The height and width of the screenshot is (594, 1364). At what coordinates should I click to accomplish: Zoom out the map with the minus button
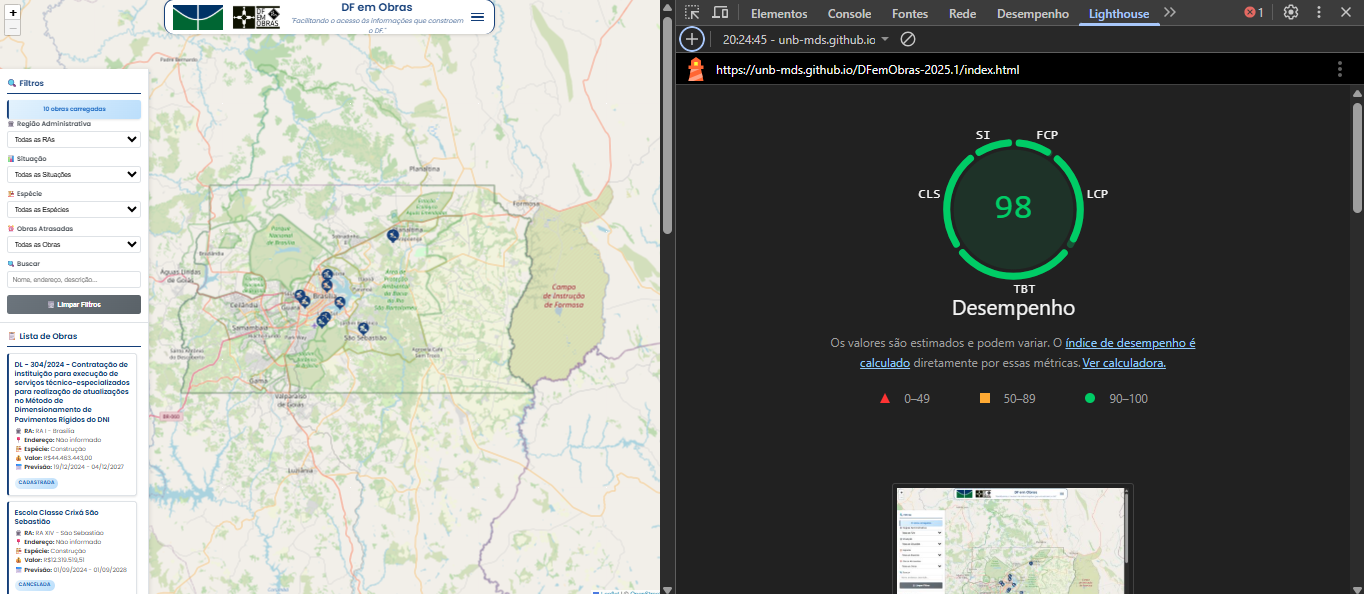click(13, 28)
